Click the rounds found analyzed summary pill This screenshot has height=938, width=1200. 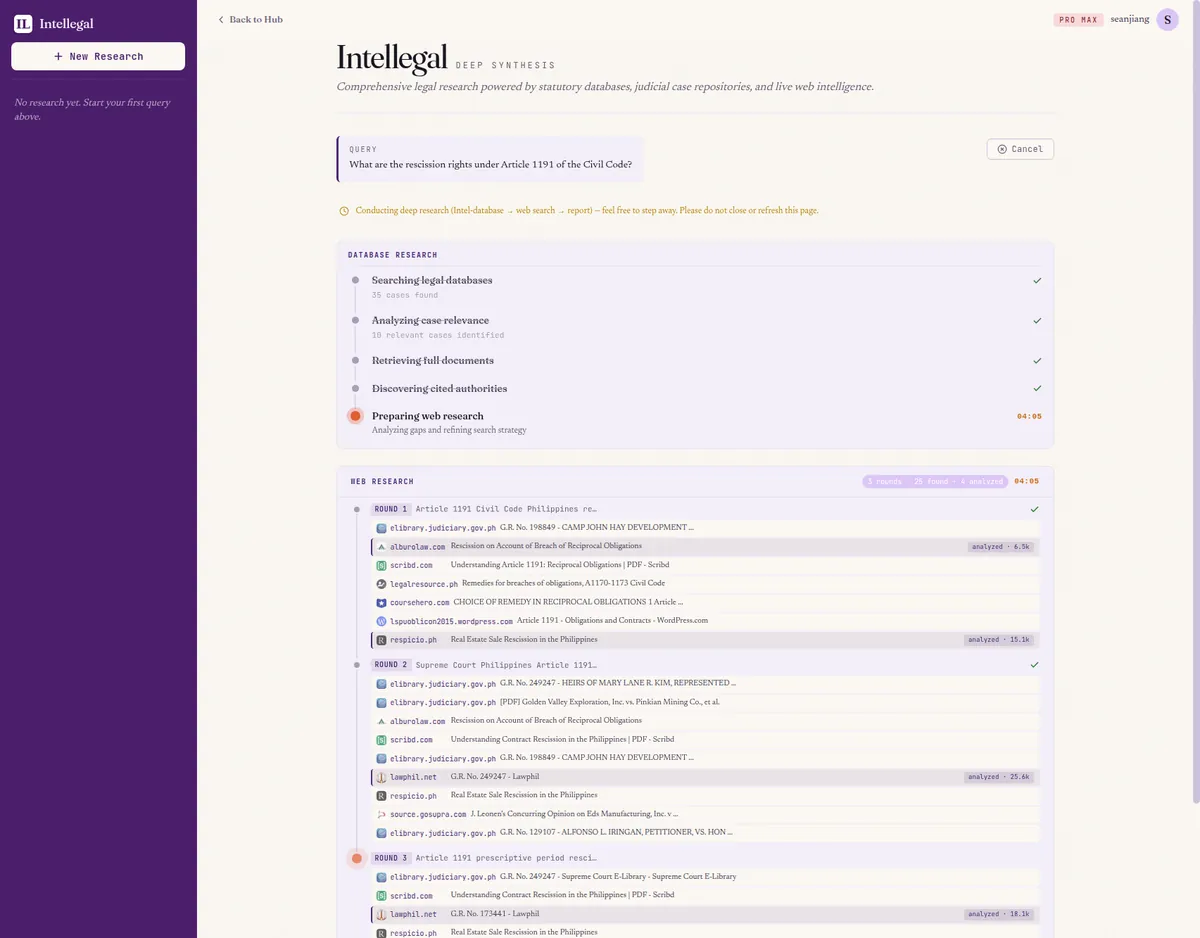coord(935,481)
